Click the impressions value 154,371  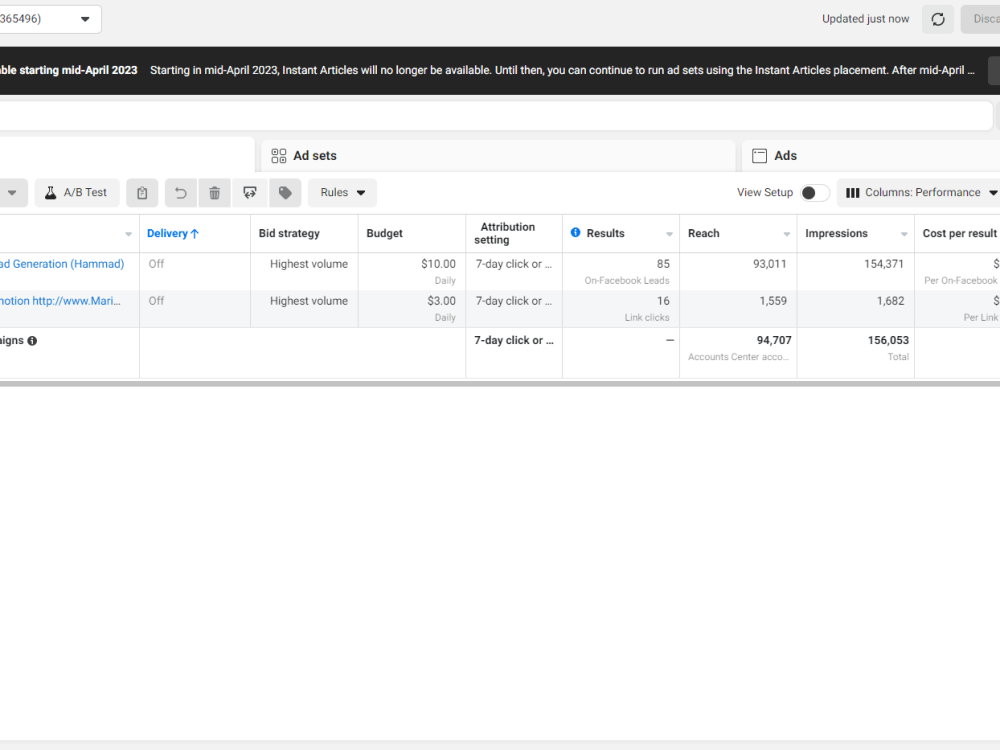pyautogui.click(x=884, y=264)
